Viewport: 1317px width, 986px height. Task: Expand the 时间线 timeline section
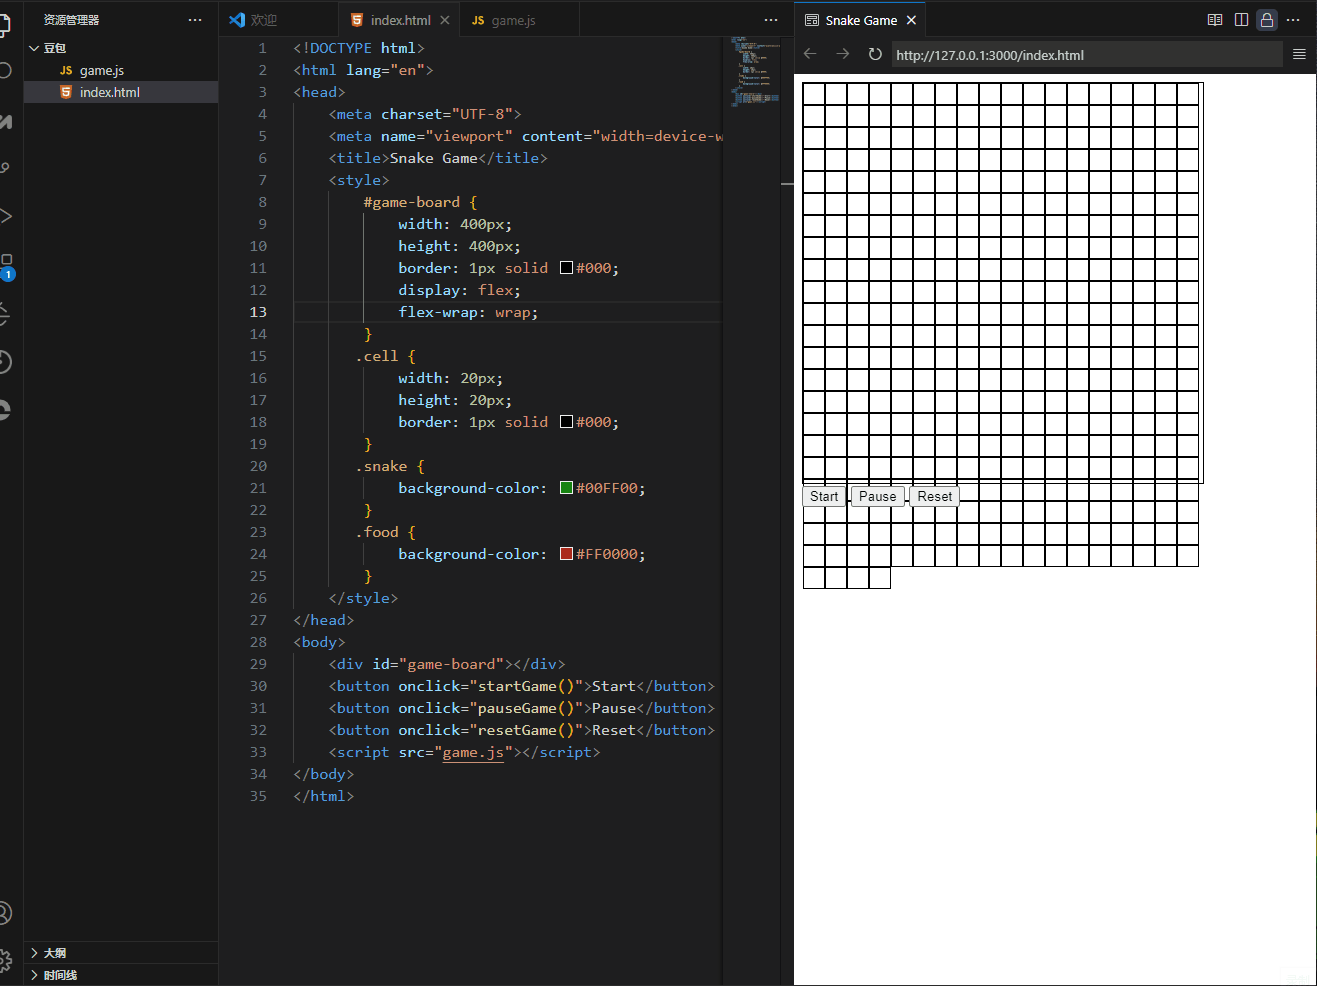click(x=60, y=975)
